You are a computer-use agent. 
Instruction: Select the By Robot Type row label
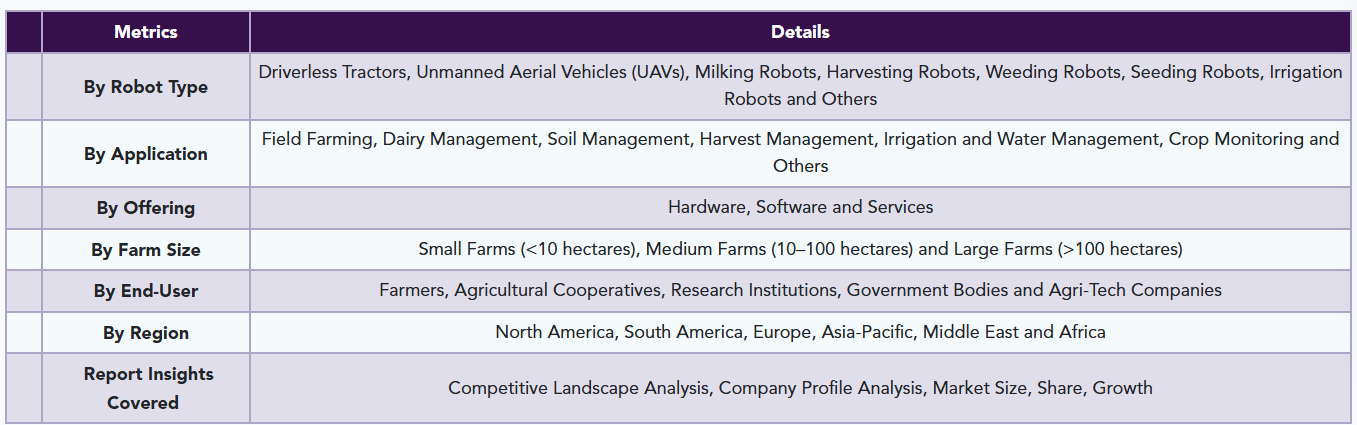click(x=146, y=87)
